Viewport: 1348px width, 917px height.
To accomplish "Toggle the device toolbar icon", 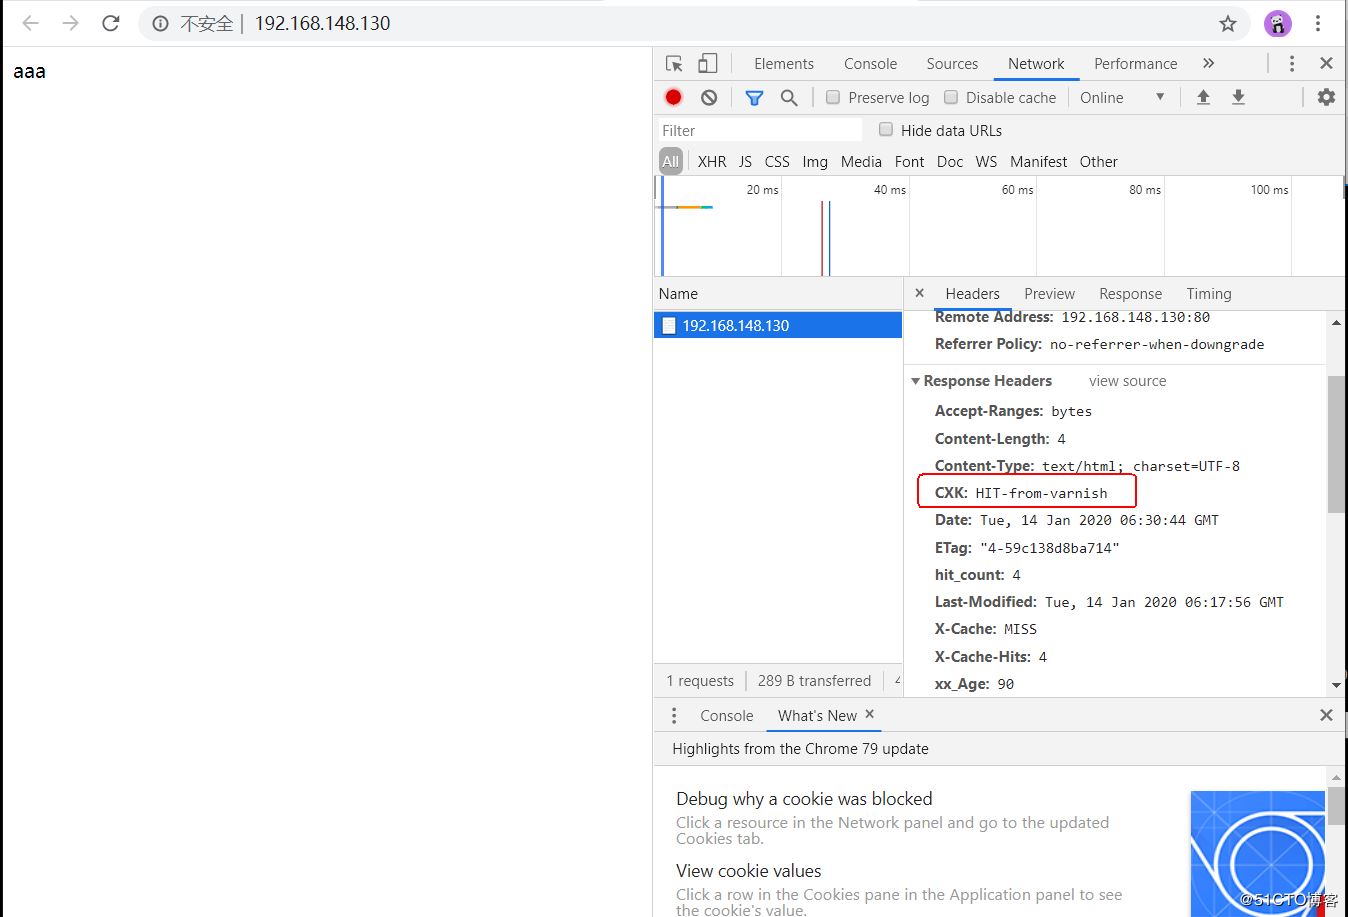I will tap(707, 64).
